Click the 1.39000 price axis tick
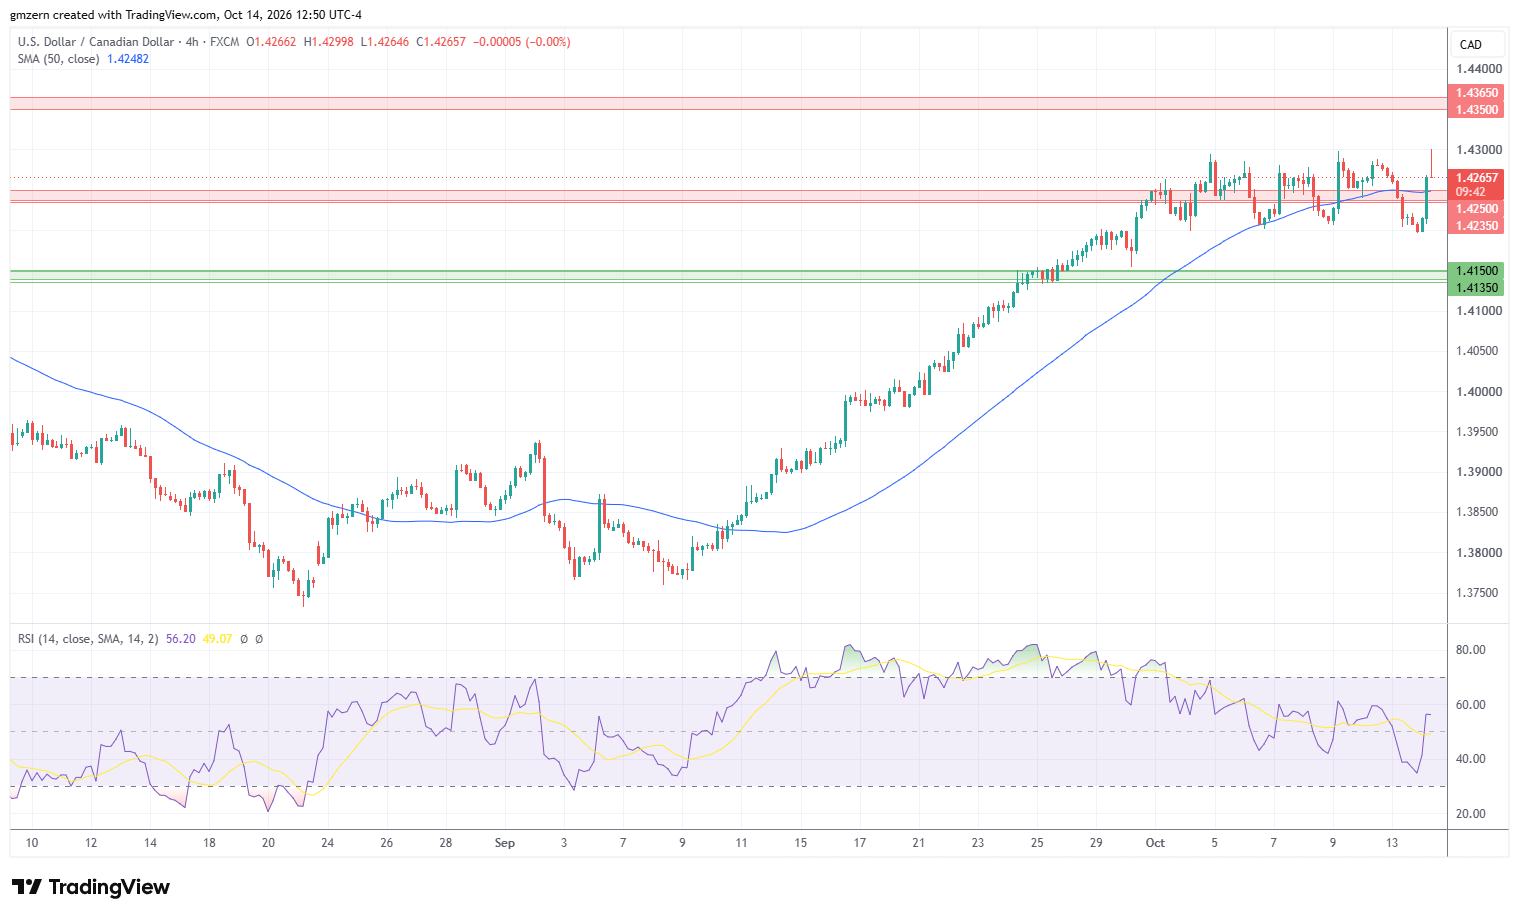 coord(1478,472)
